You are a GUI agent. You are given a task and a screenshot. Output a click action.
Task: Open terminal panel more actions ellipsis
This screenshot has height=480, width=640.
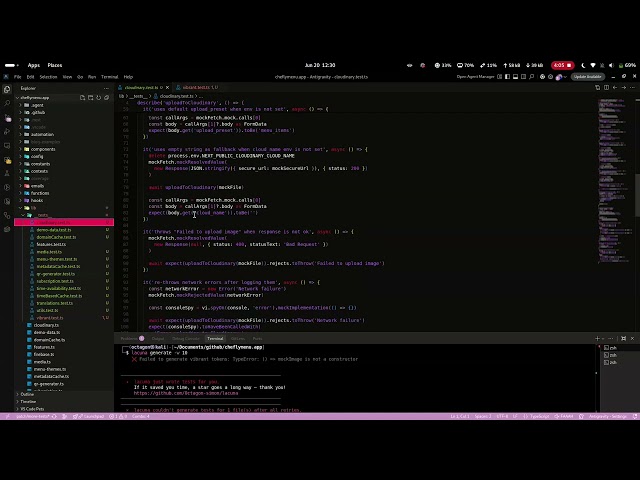click(610, 338)
